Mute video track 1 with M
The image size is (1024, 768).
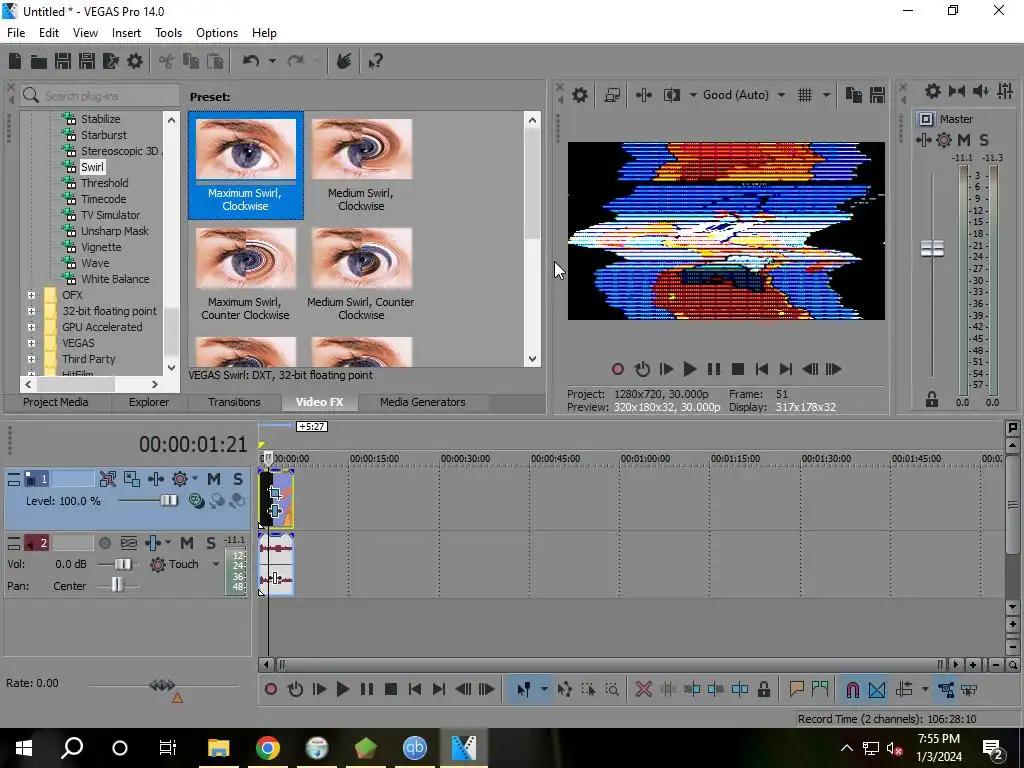(x=214, y=479)
